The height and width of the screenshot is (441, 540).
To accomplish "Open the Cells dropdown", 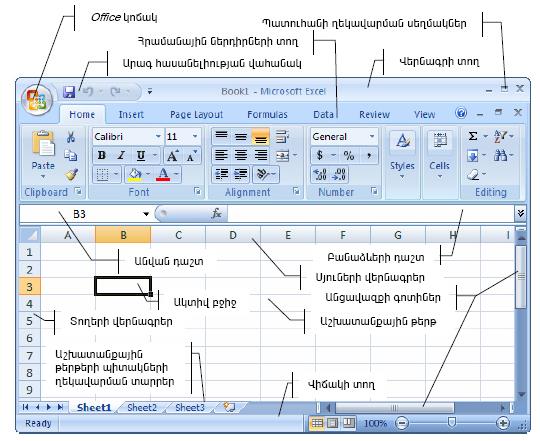I will pyautogui.click(x=439, y=155).
